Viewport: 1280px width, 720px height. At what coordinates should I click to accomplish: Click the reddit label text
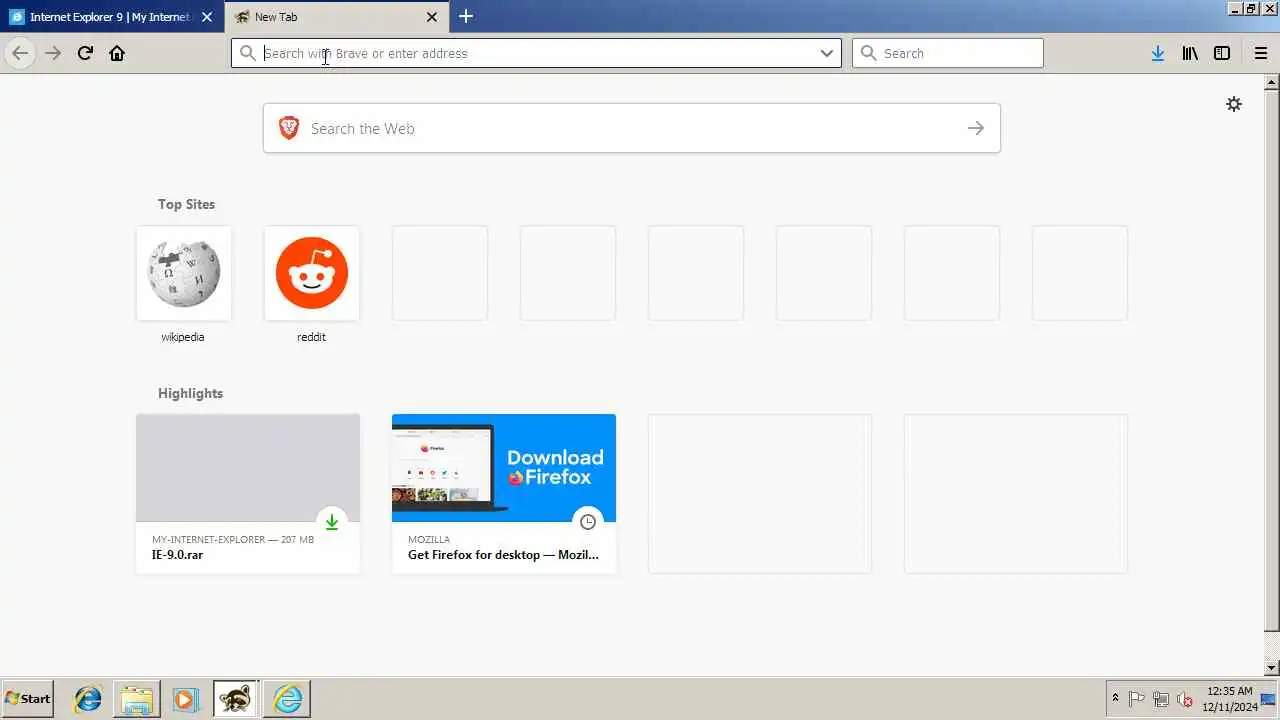(x=311, y=337)
